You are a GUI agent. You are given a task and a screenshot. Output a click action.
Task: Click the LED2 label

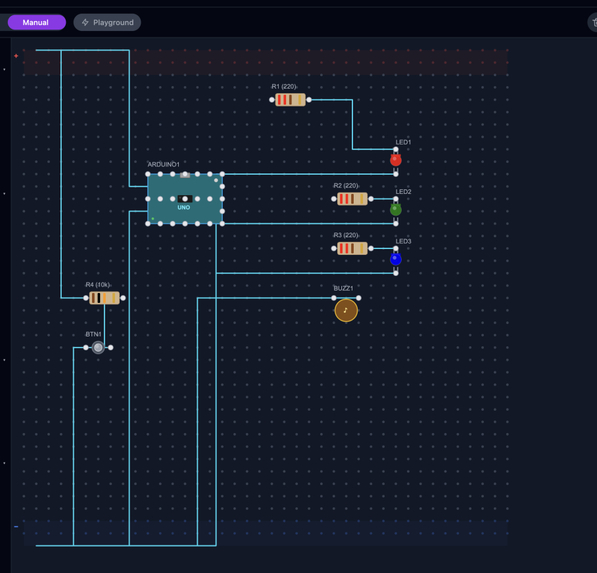pos(403,192)
